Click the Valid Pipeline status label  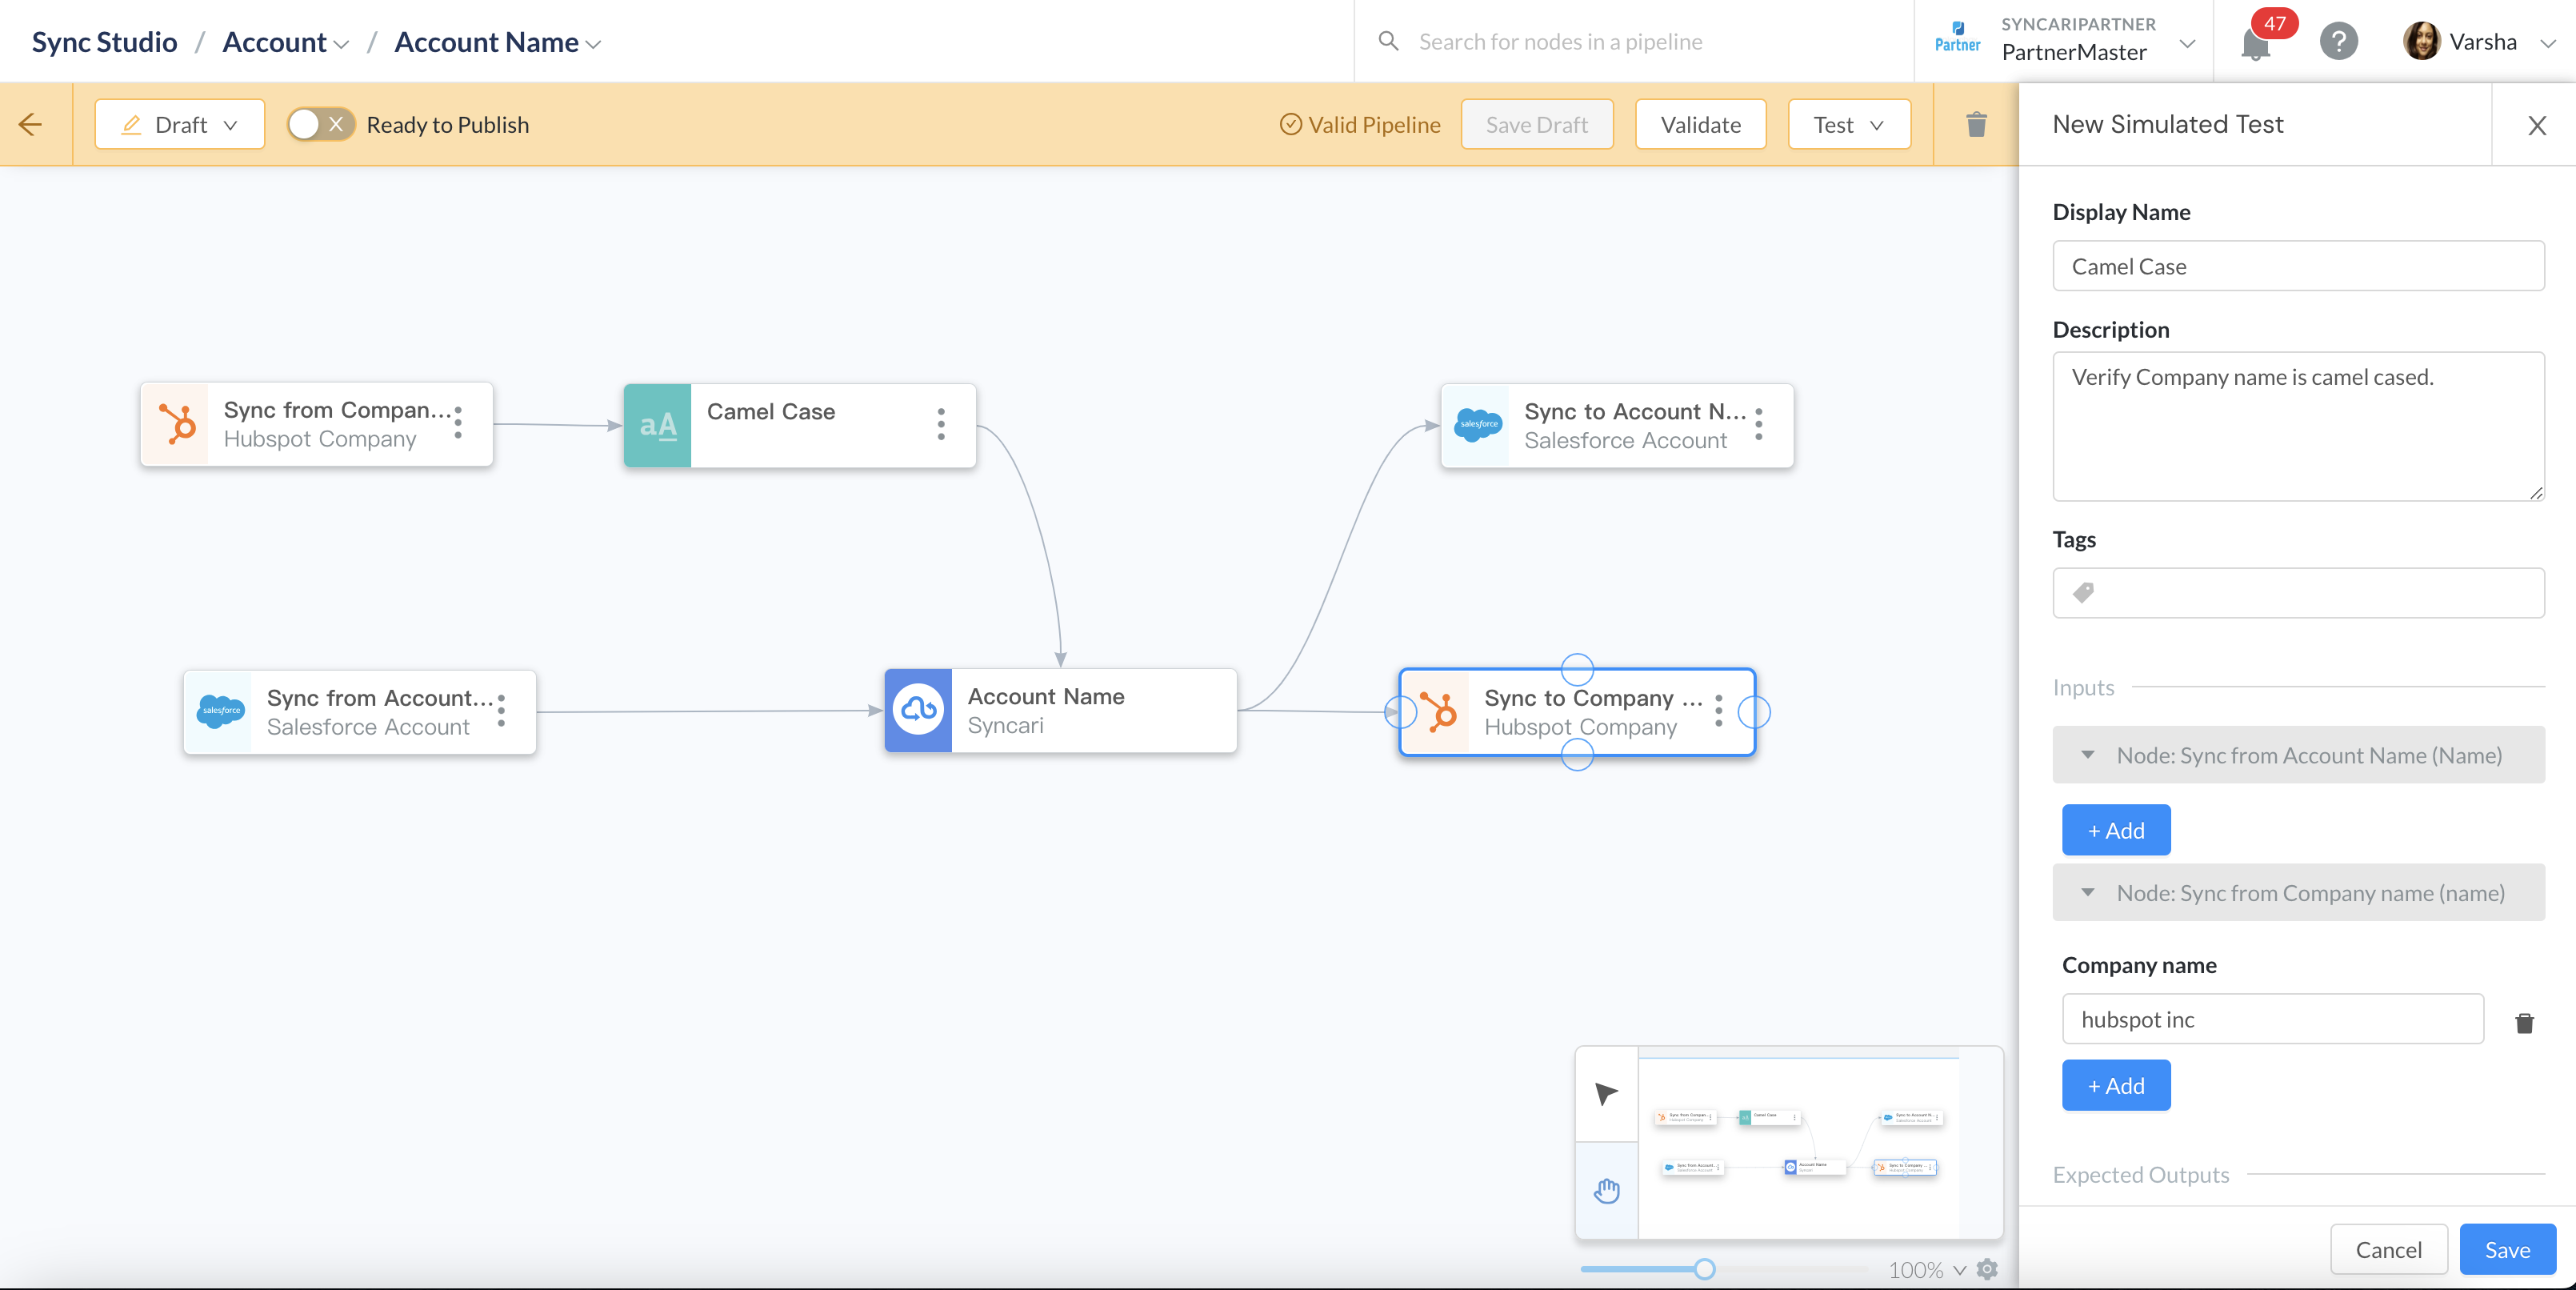pyautogui.click(x=1360, y=125)
